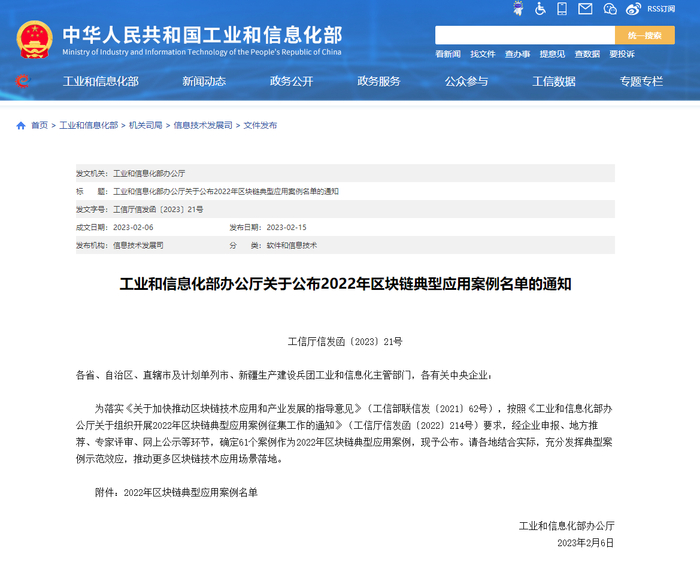Select the 查数据 quick link
The width and height of the screenshot is (700, 566).
click(587, 54)
